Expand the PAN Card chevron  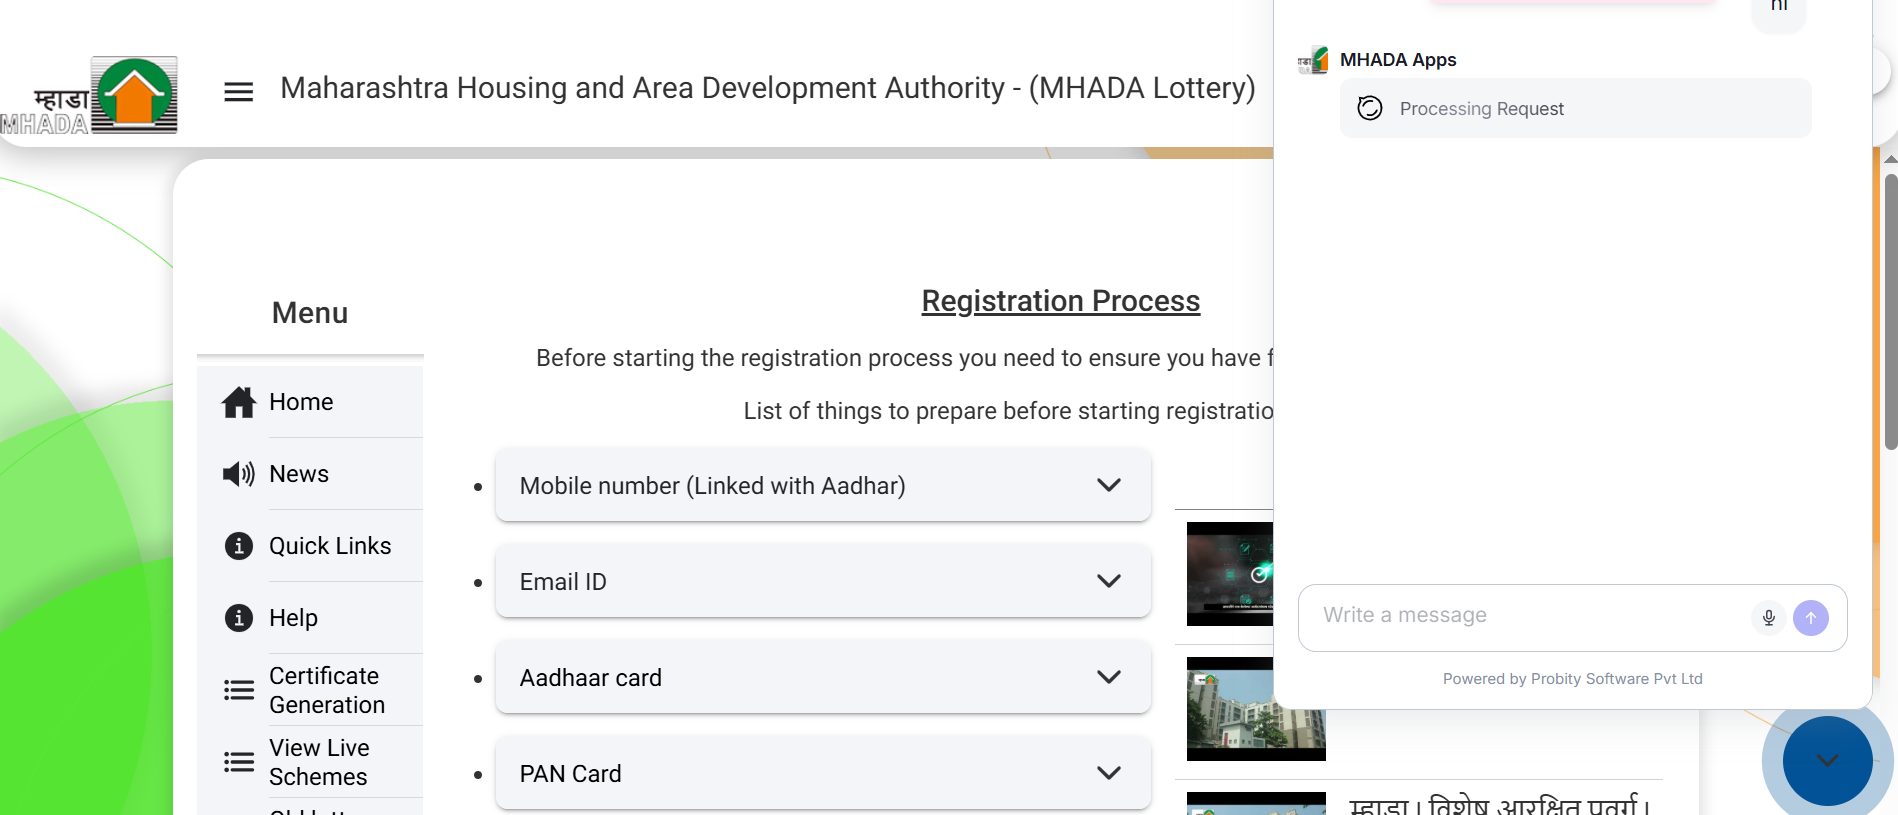1109,773
